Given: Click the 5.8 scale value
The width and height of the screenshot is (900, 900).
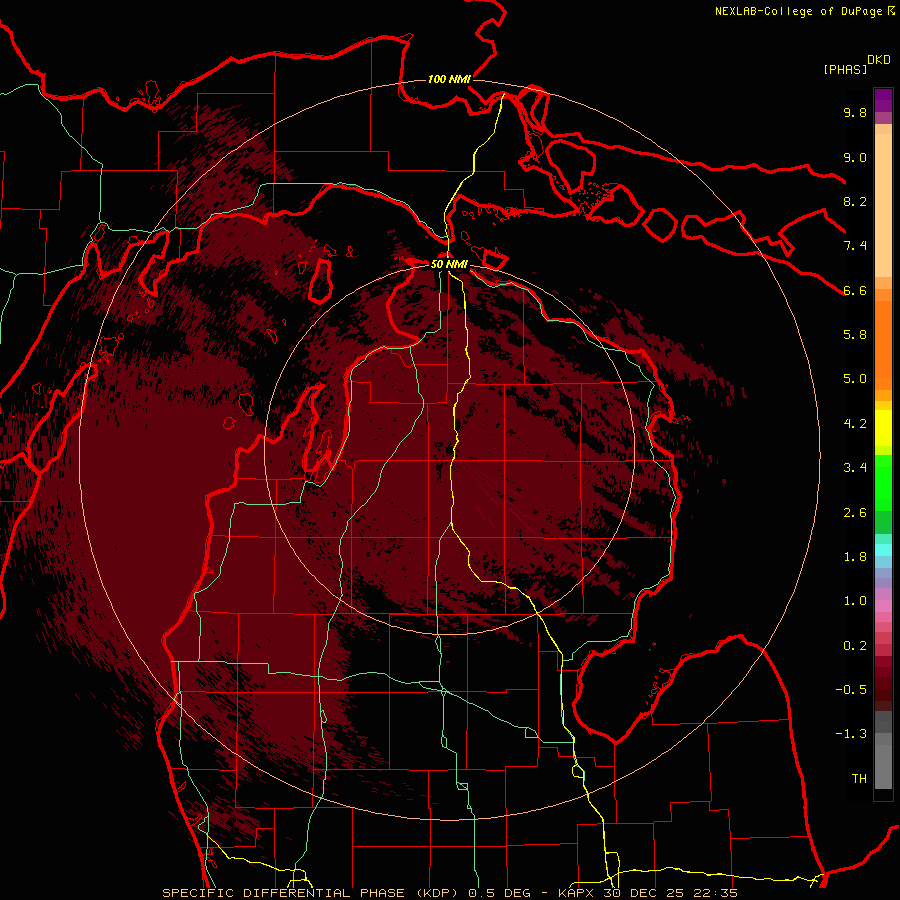Looking at the screenshot, I should (855, 335).
